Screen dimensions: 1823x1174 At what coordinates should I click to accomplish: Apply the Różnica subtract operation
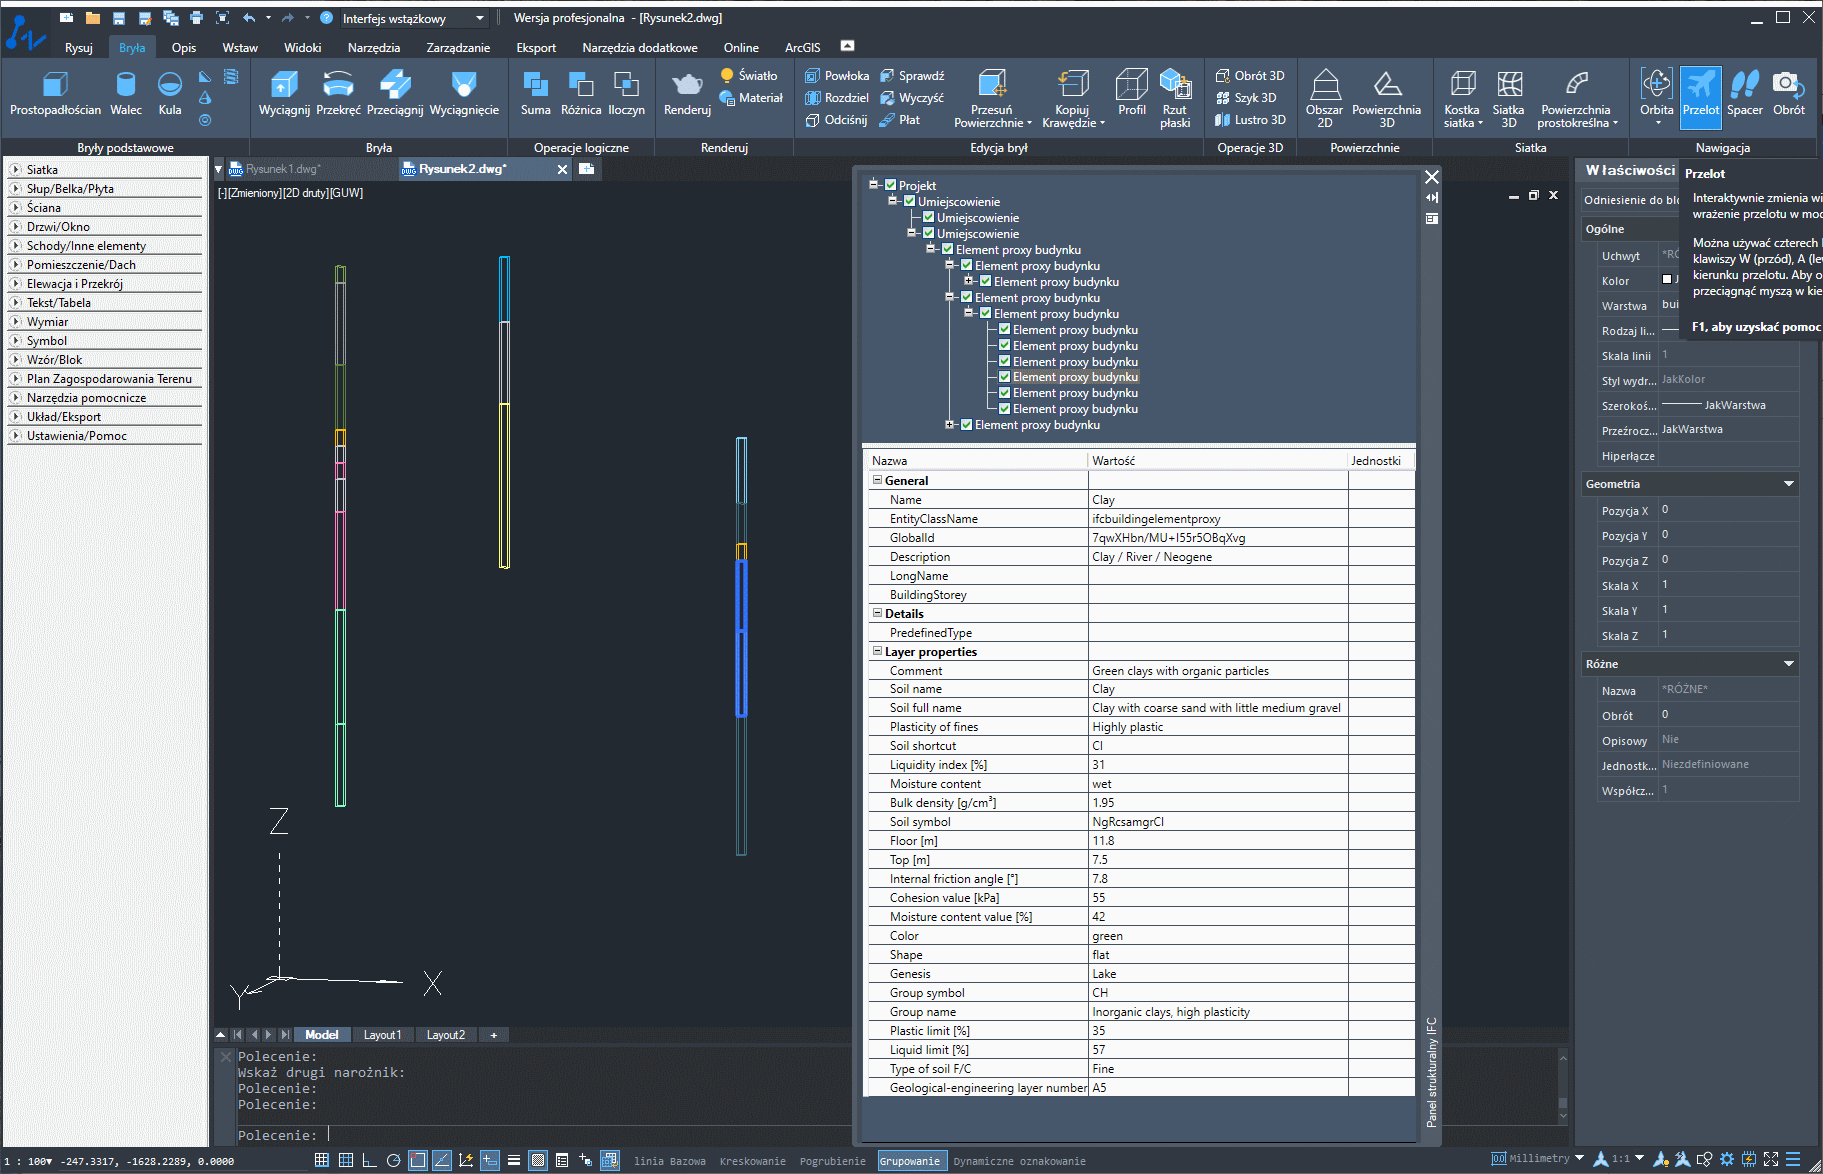pos(581,94)
